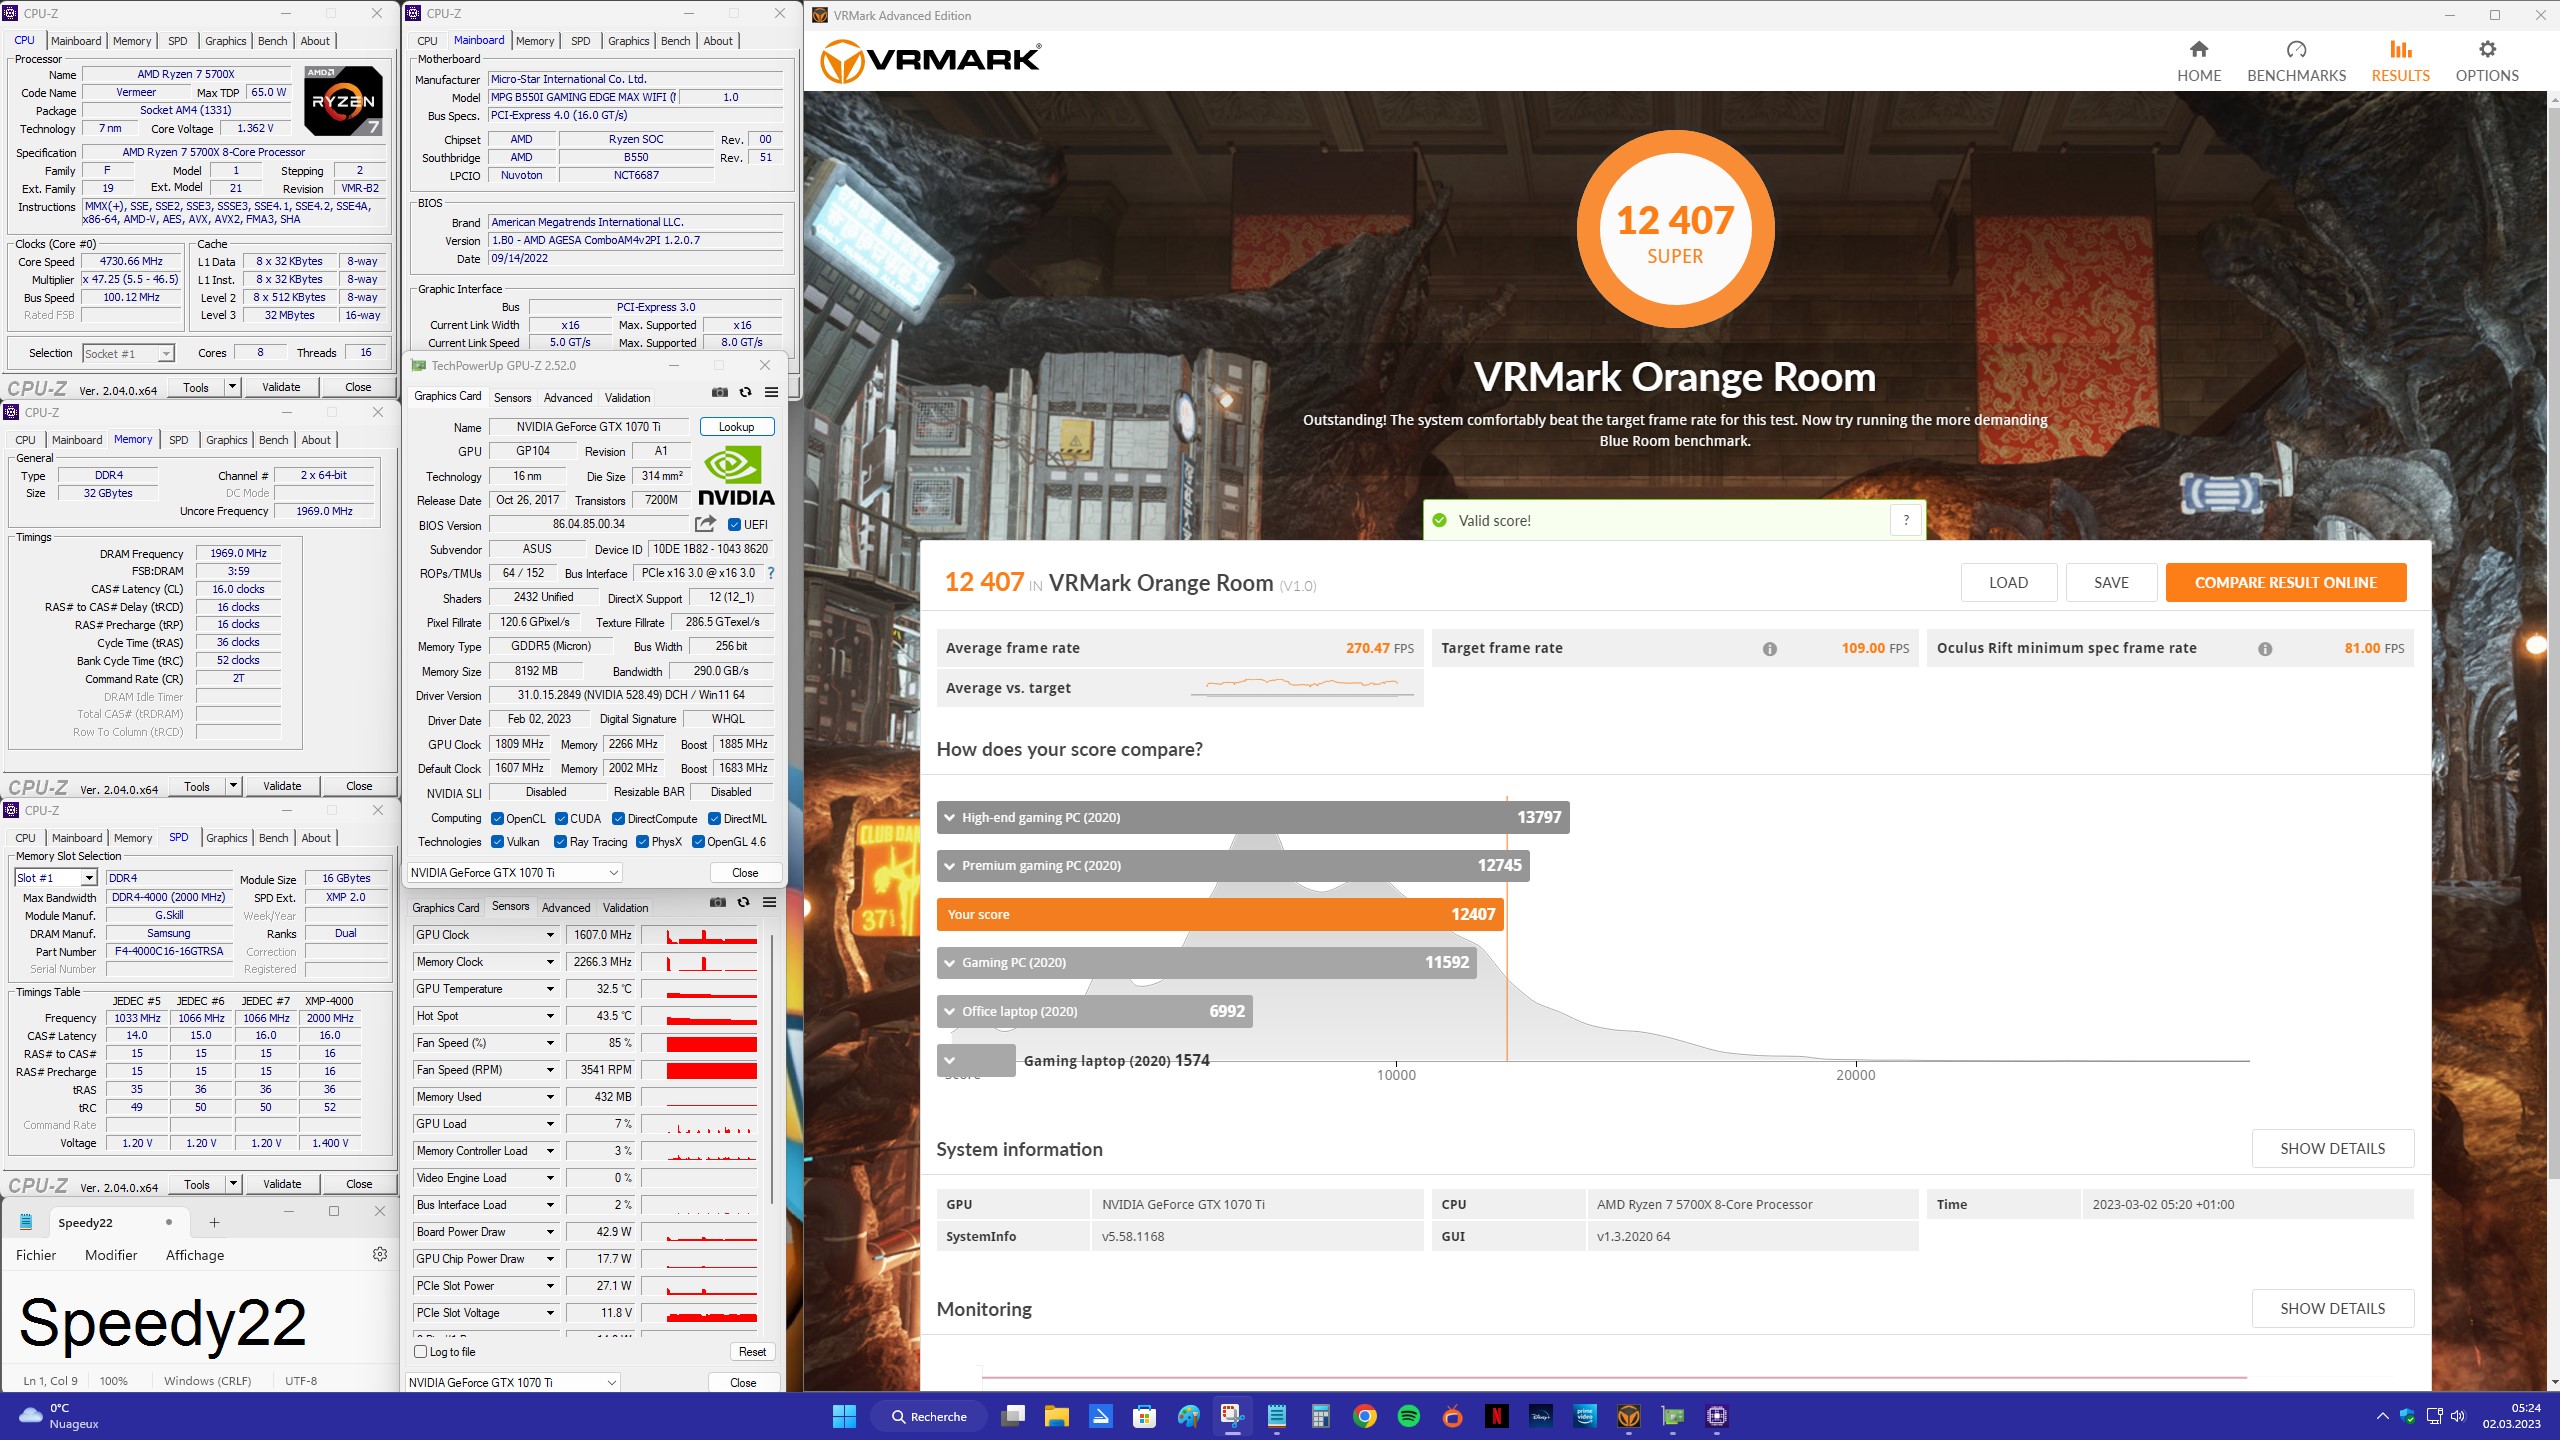Launch Google Chrome from taskbar

click(1364, 1416)
